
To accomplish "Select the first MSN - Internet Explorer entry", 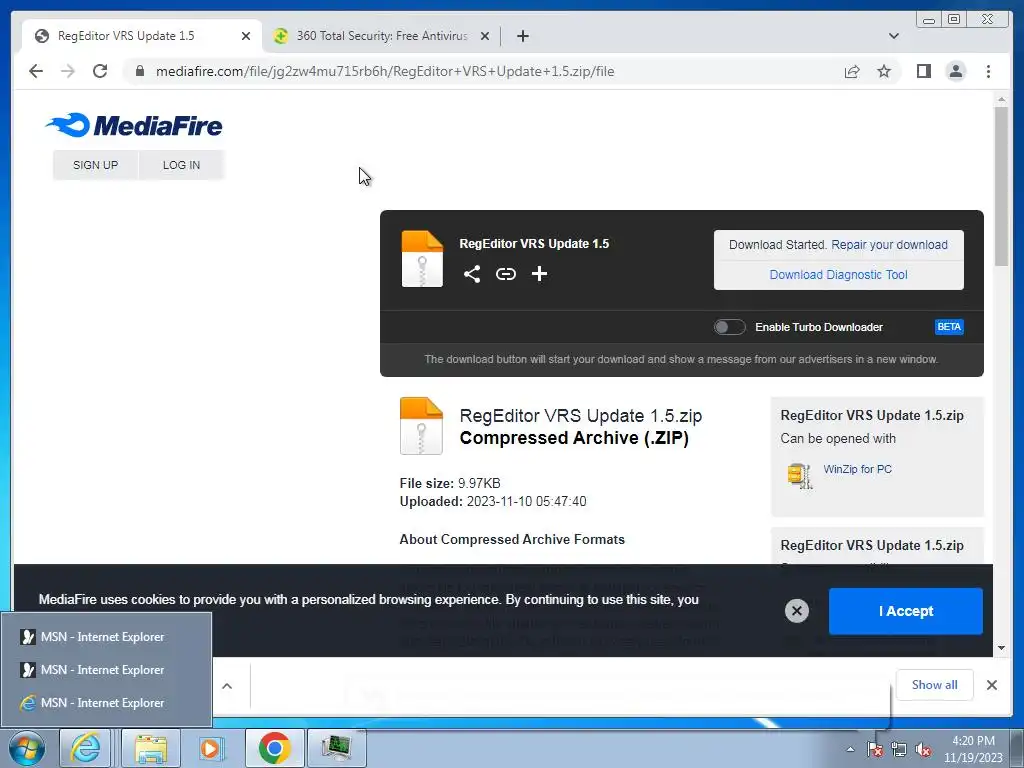I will pyautogui.click(x=106, y=637).
